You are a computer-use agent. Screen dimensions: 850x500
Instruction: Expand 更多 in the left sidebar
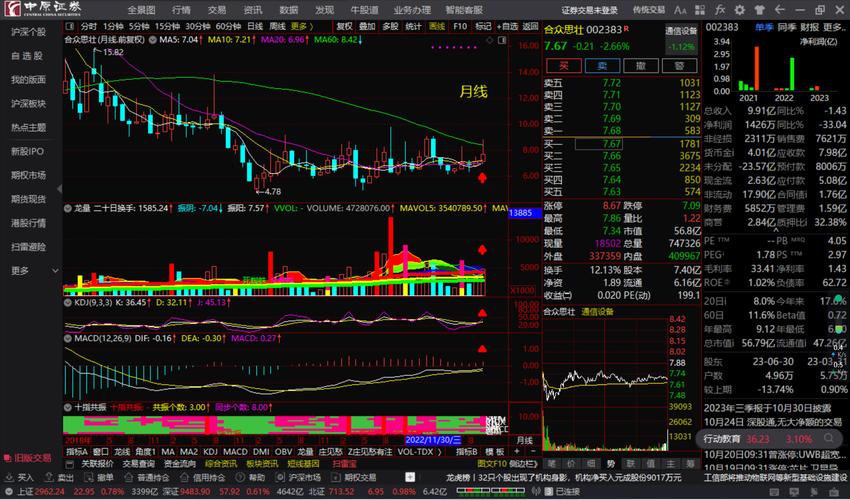(35, 271)
